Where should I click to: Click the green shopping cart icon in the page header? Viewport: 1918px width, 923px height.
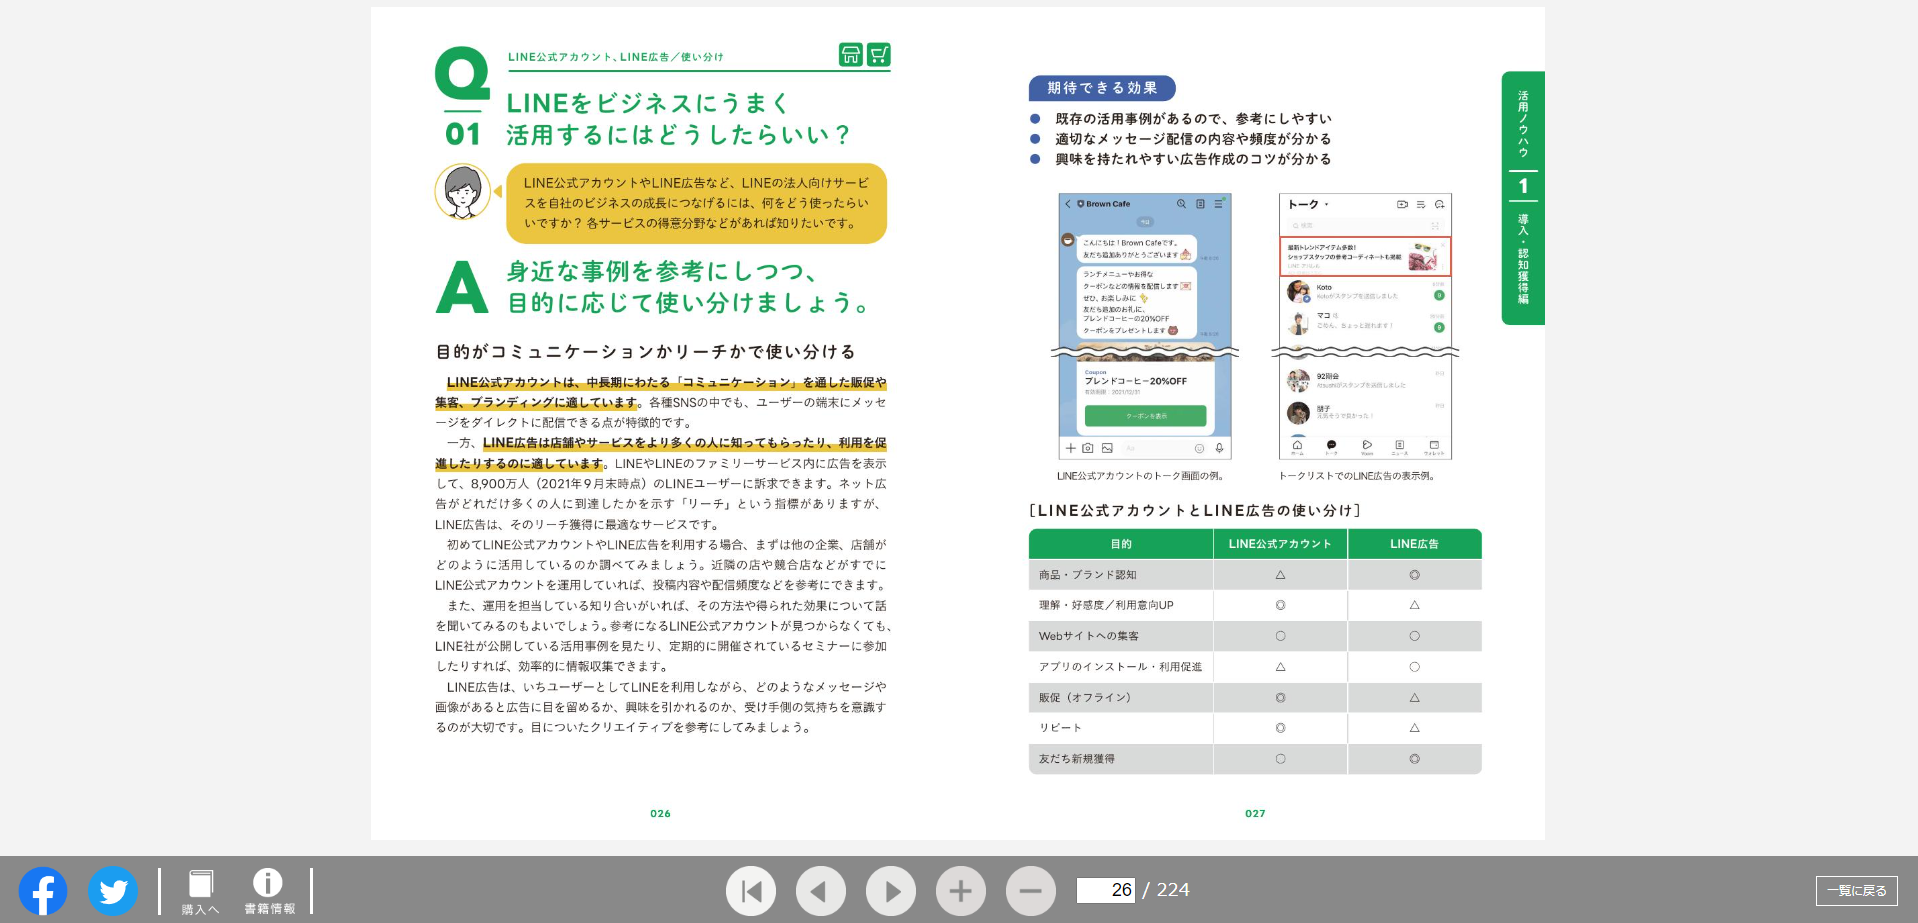point(879,56)
